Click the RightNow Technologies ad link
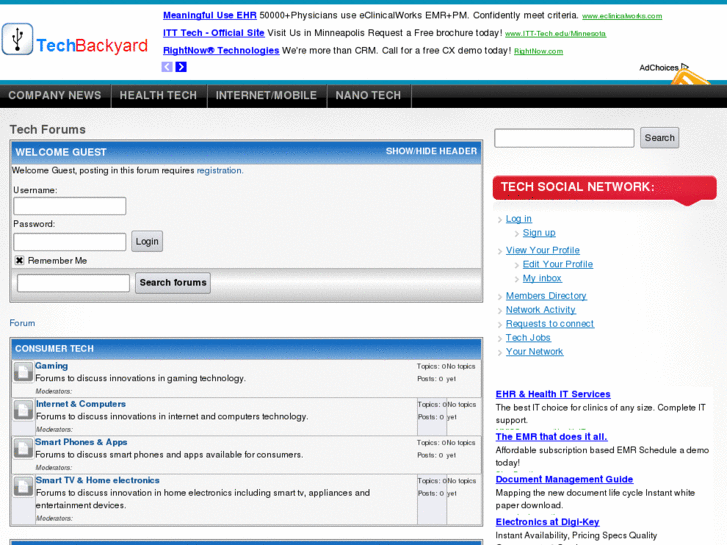The height and width of the screenshot is (545, 727). [x=221, y=51]
